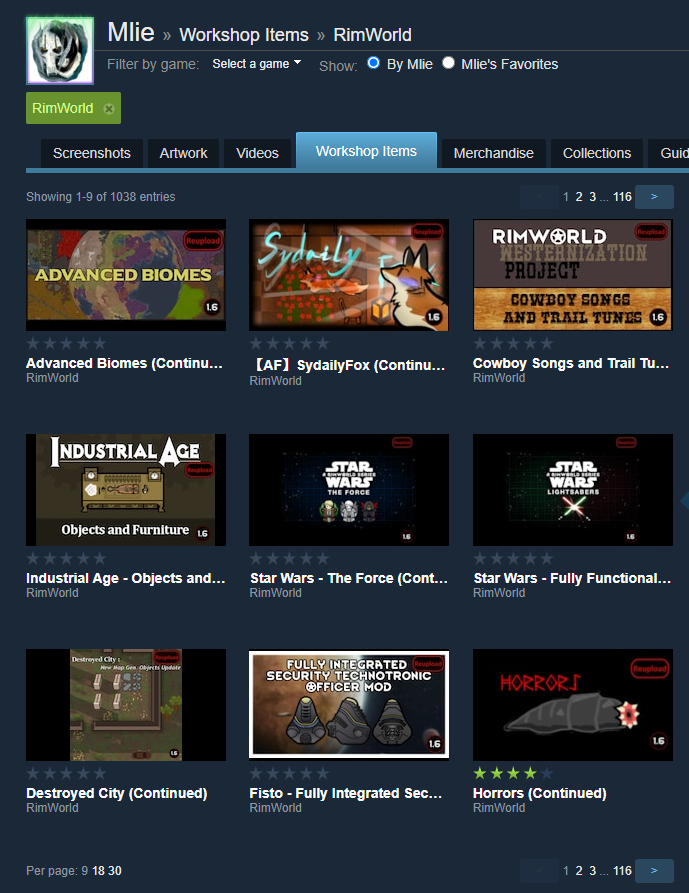Viewport: 689px width, 893px height.
Task: Remove the RimWorld filter tag
Action: pyautogui.click(x=109, y=109)
